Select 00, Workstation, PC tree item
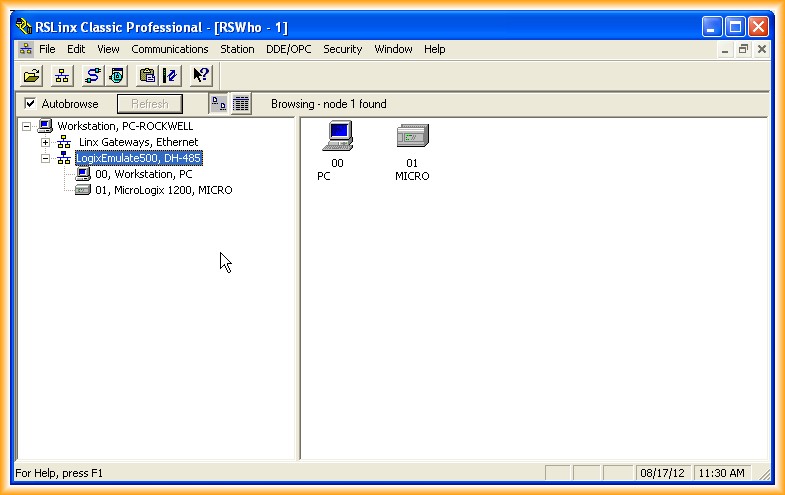The image size is (785, 495). click(x=143, y=174)
